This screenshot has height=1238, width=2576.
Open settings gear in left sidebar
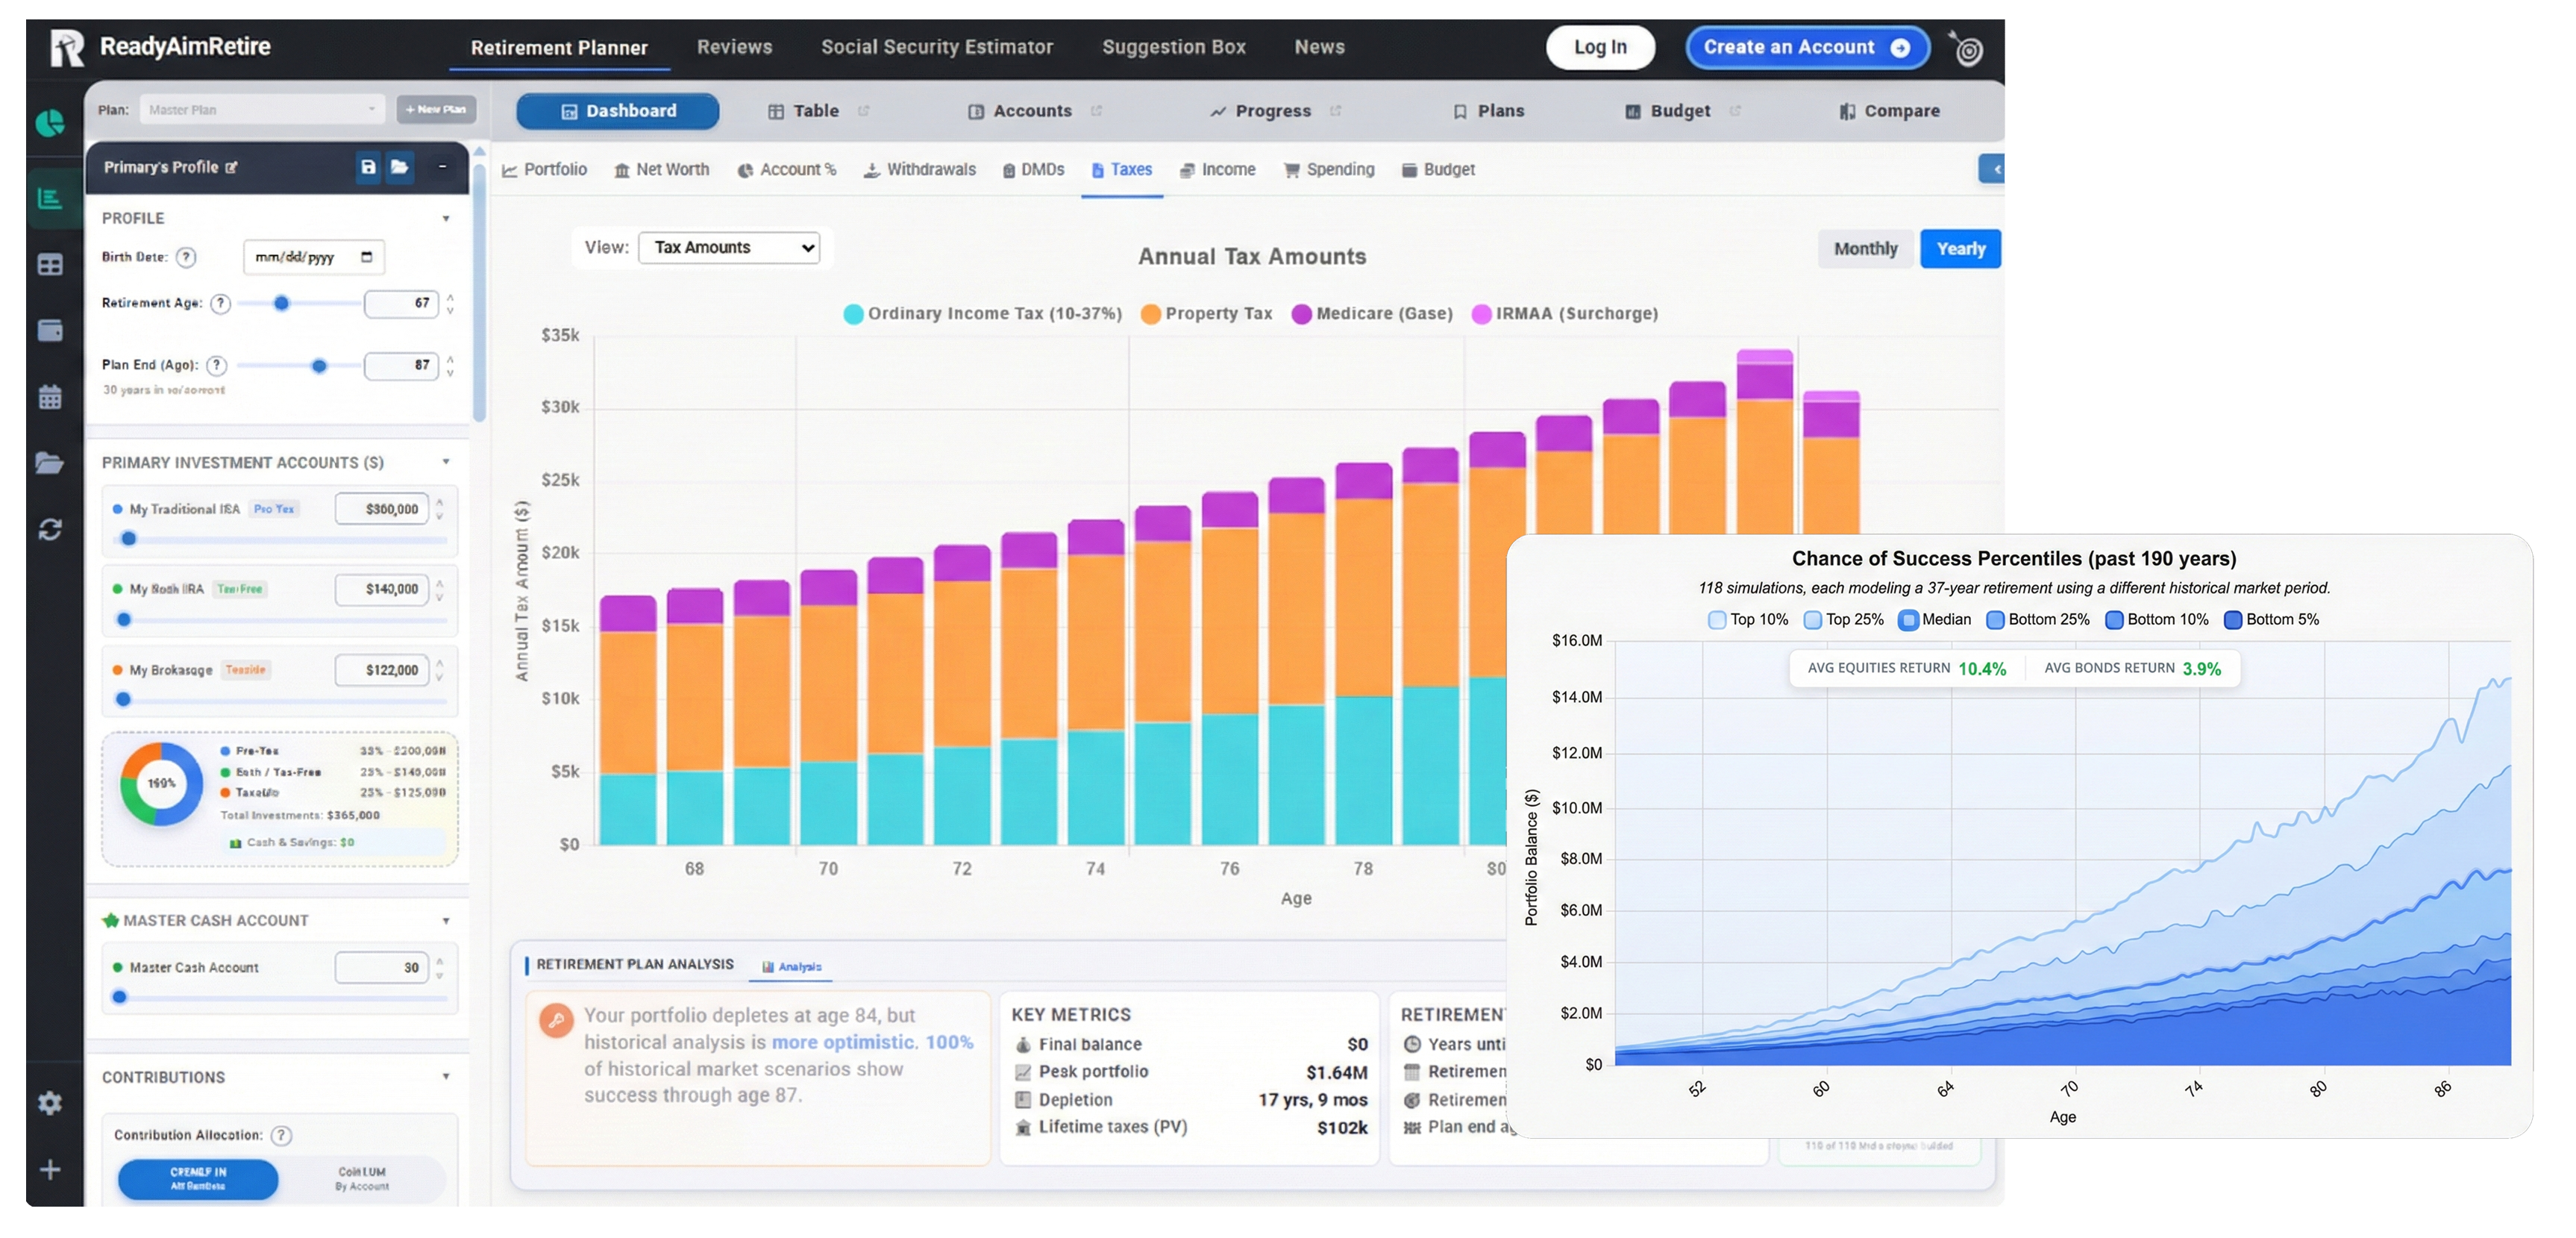50,1103
